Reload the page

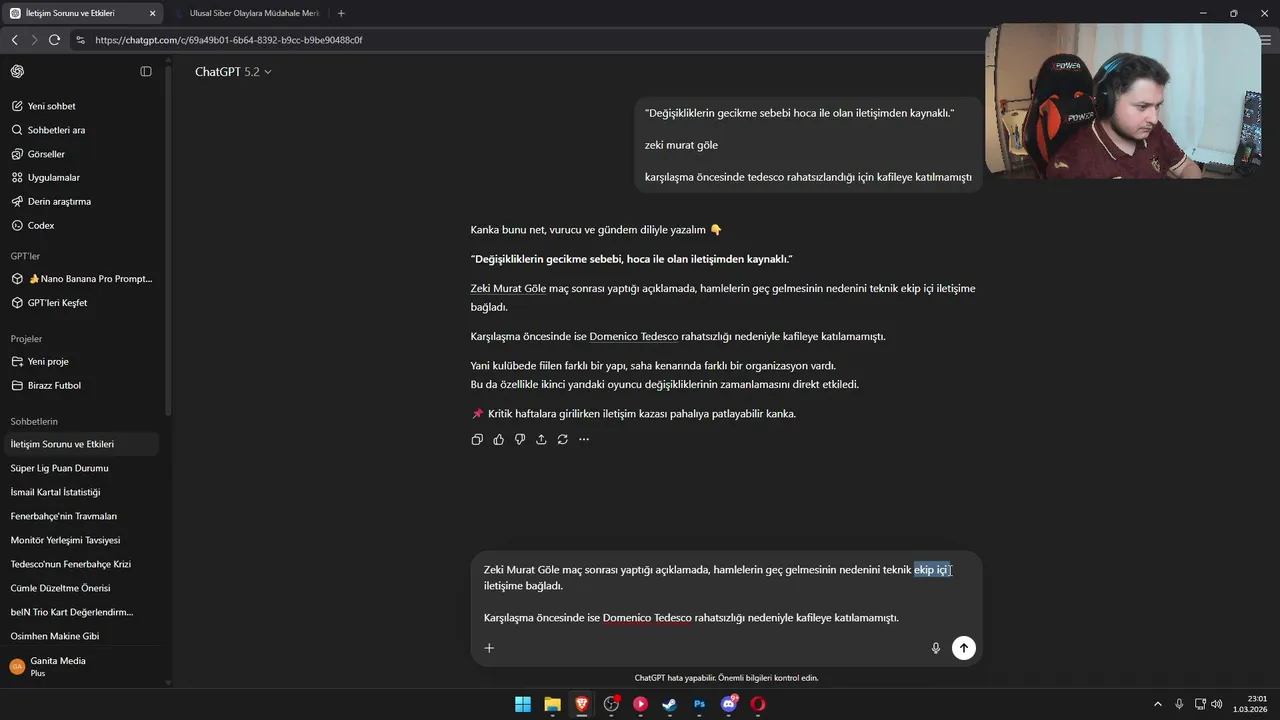(x=54, y=40)
